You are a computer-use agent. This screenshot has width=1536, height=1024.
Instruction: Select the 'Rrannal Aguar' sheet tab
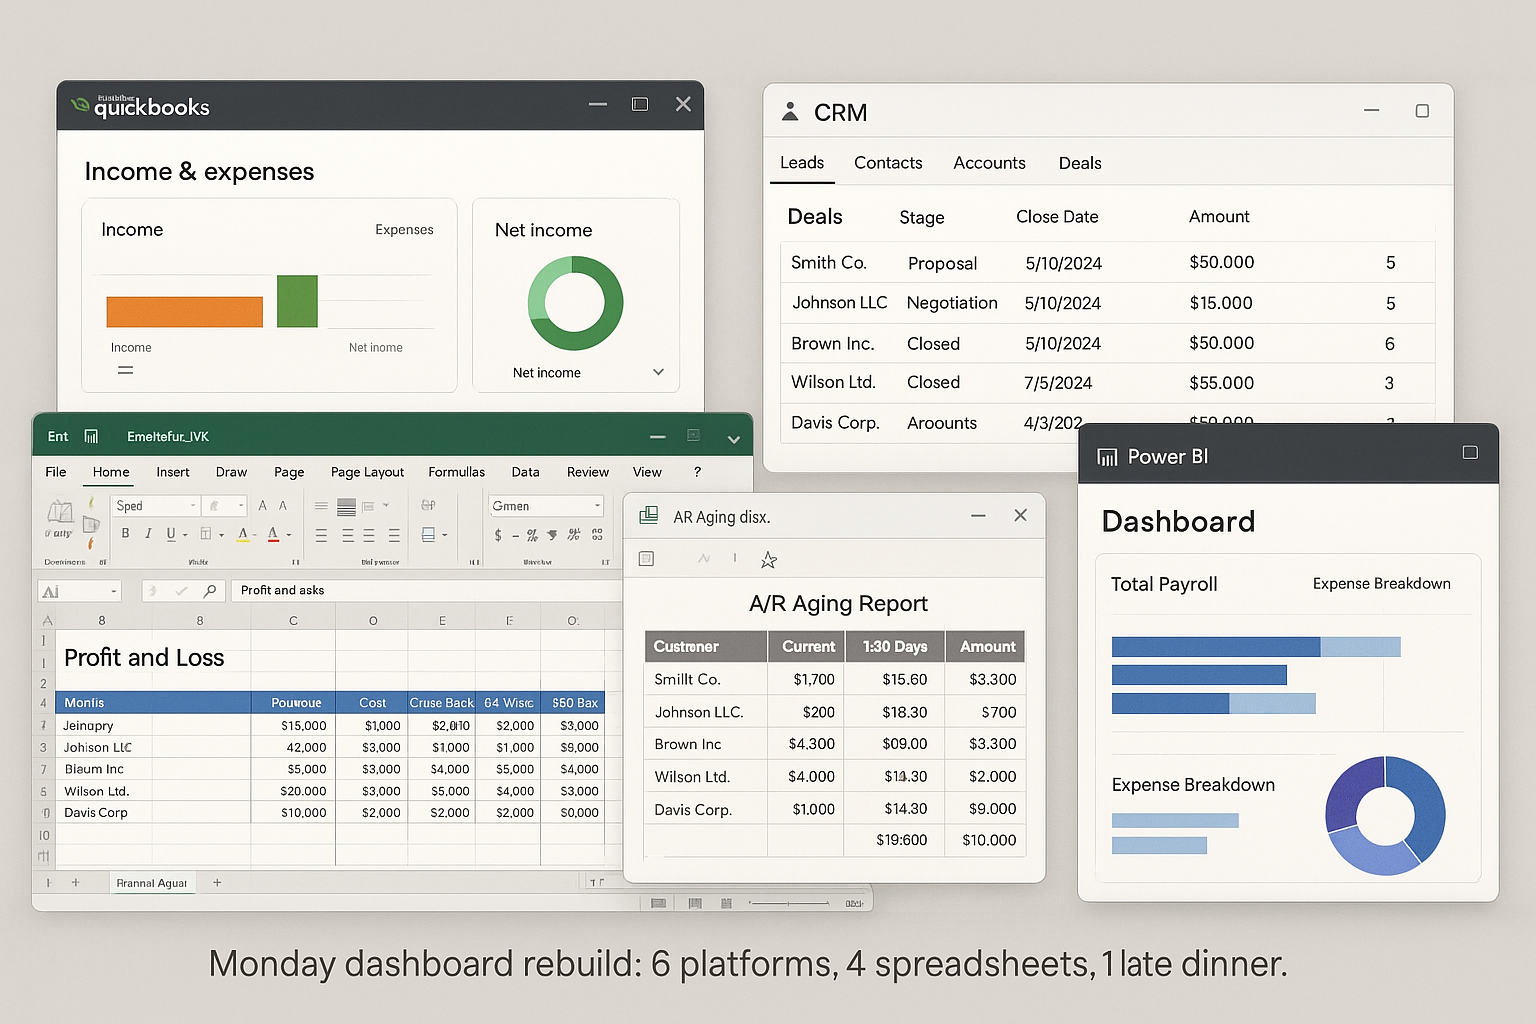152,883
